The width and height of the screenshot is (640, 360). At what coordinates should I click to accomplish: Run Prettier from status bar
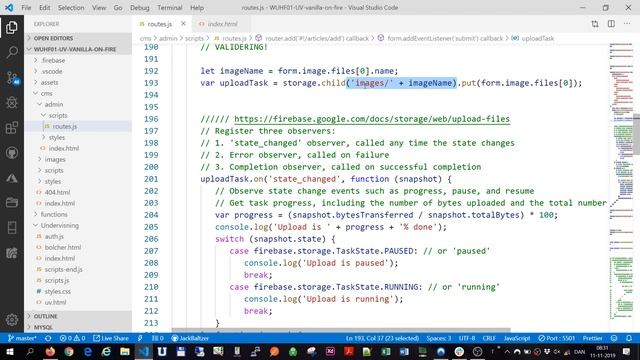click(593, 338)
